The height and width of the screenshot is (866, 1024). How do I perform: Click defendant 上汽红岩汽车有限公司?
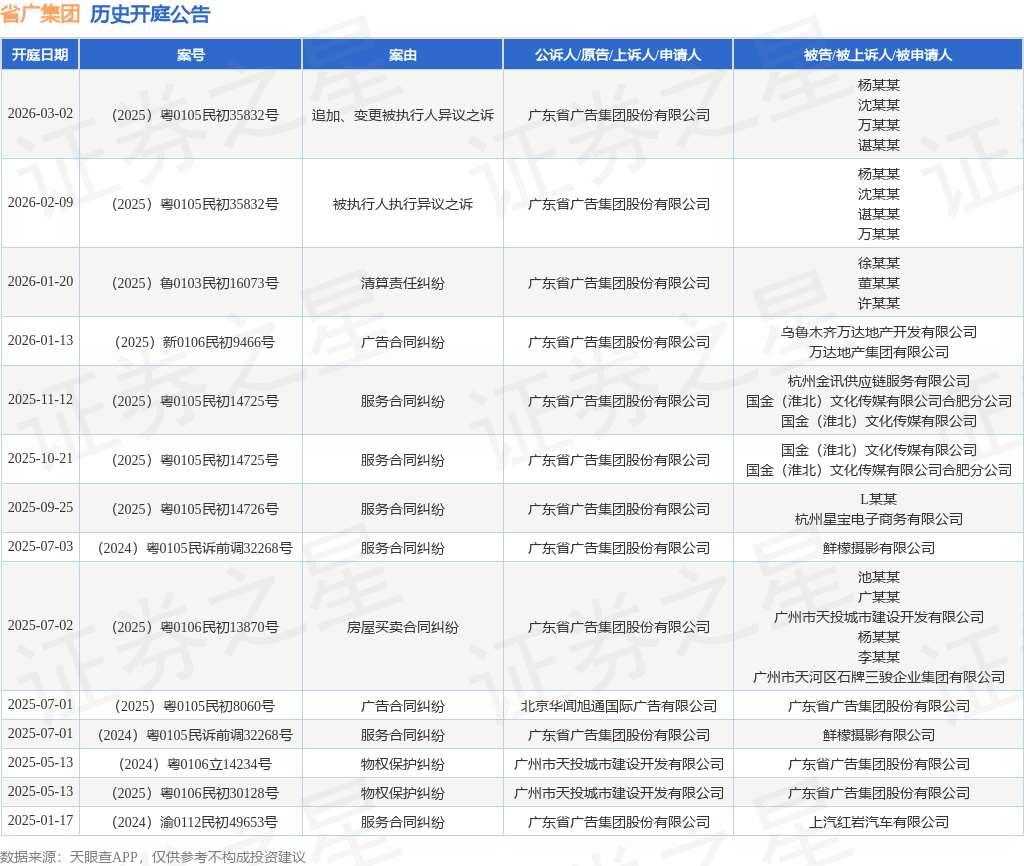(x=878, y=822)
